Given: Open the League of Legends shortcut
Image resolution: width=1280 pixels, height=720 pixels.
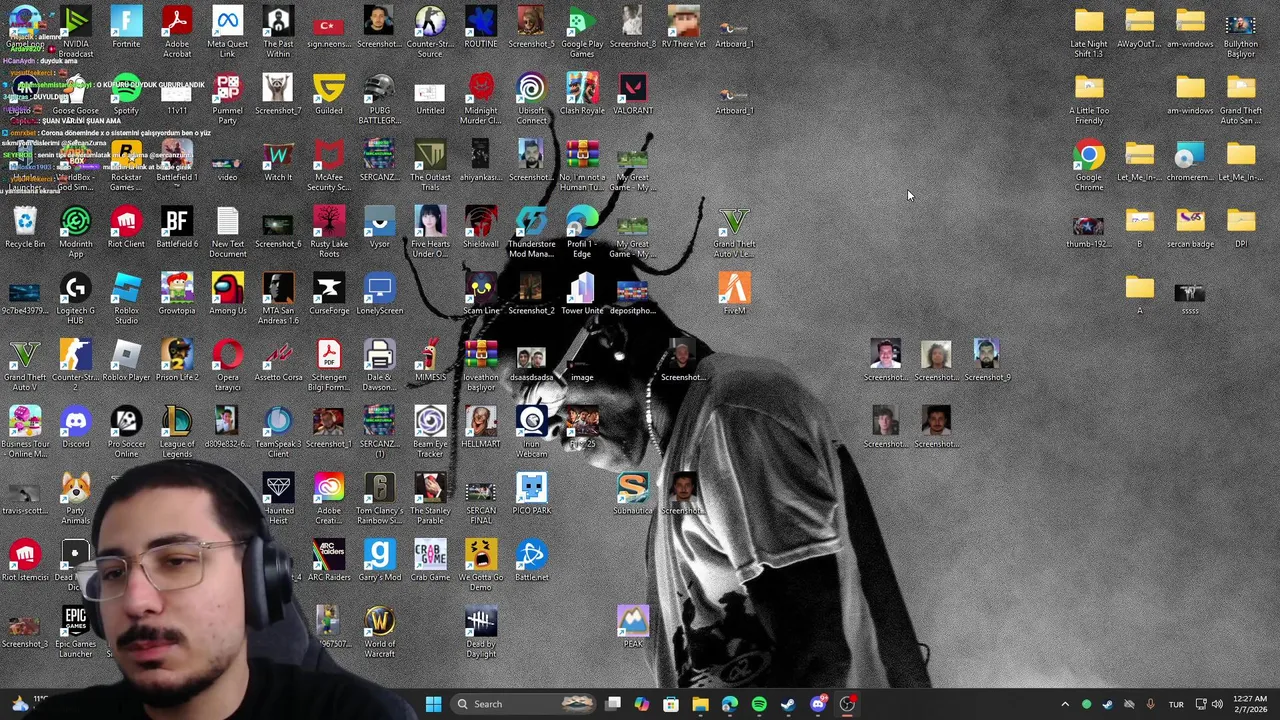Looking at the screenshot, I should [x=177, y=431].
